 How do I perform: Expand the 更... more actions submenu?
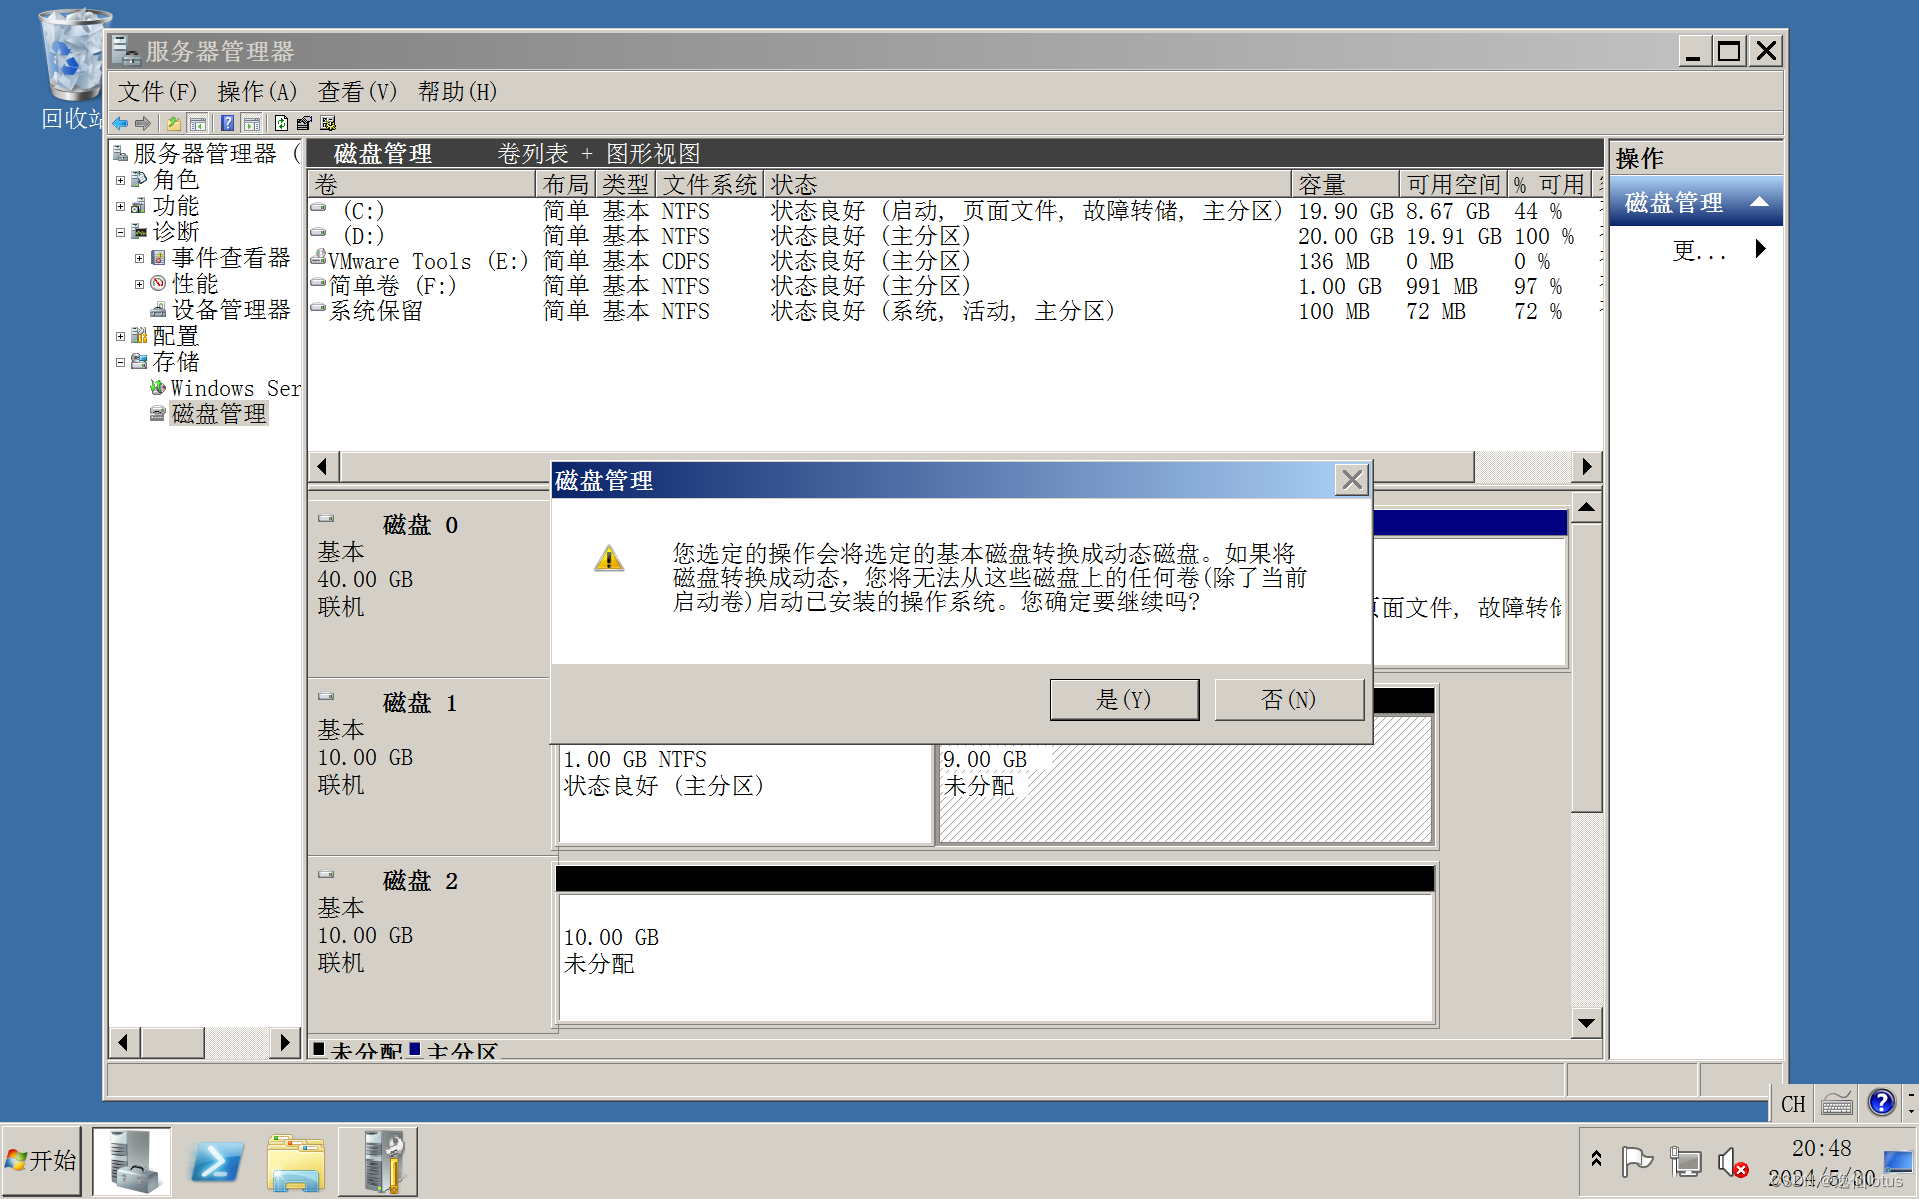(1761, 249)
